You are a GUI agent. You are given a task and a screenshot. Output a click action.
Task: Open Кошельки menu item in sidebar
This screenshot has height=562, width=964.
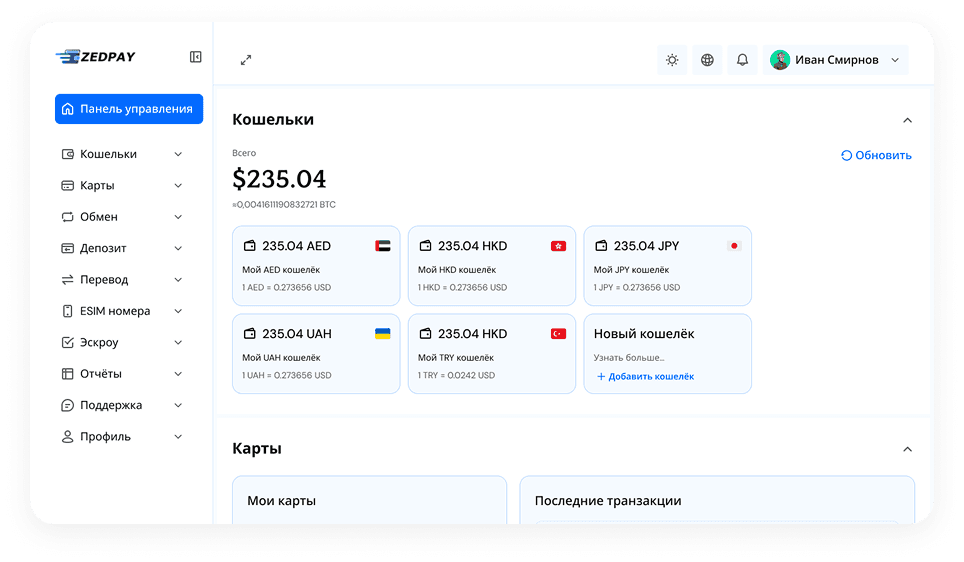122,154
